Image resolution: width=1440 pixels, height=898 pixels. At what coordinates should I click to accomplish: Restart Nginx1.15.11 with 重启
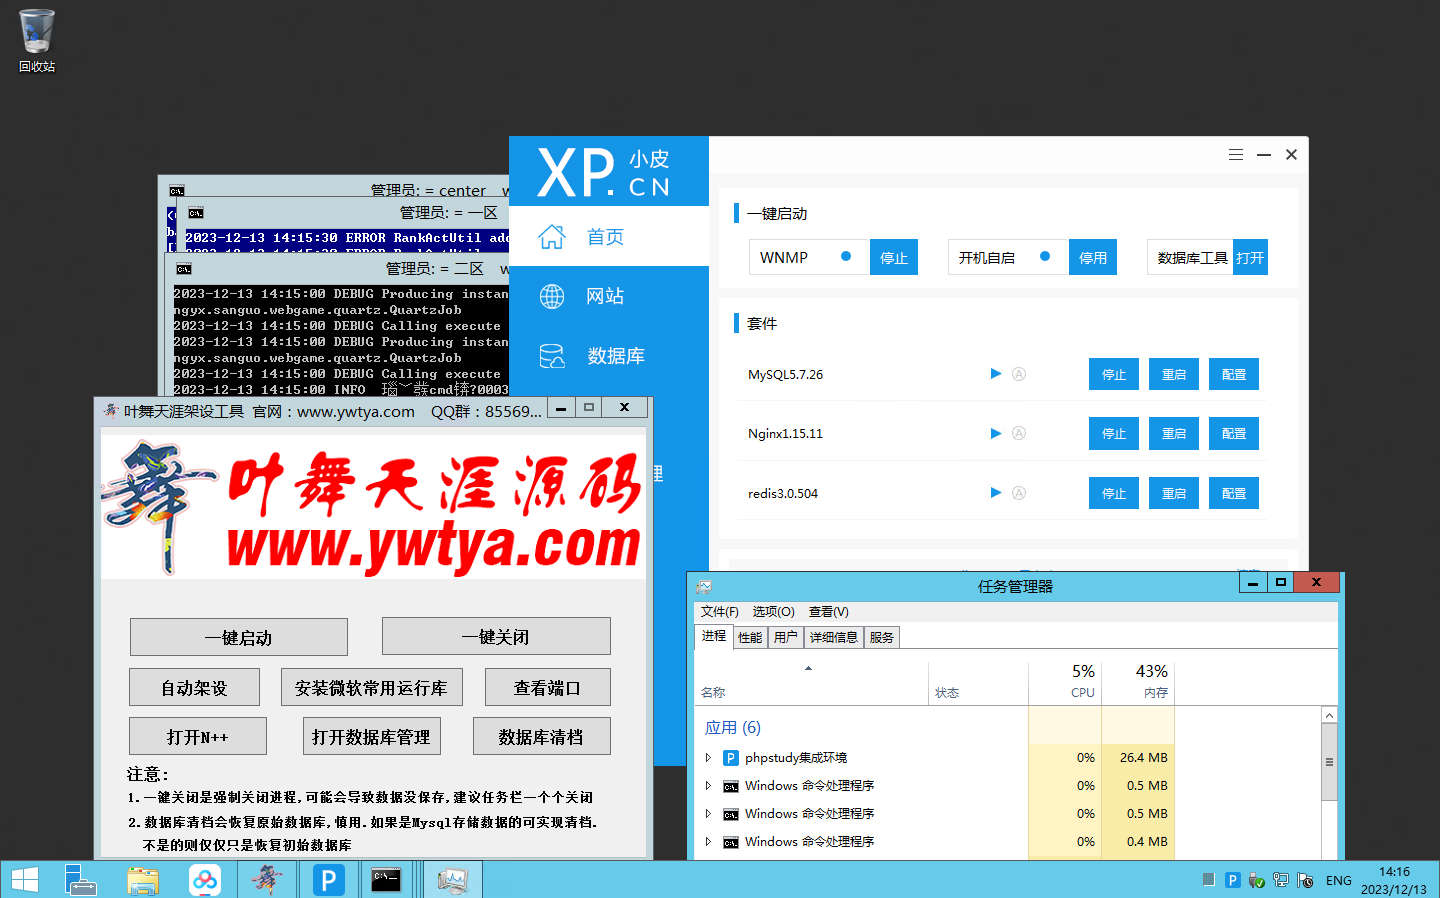[x=1174, y=433]
